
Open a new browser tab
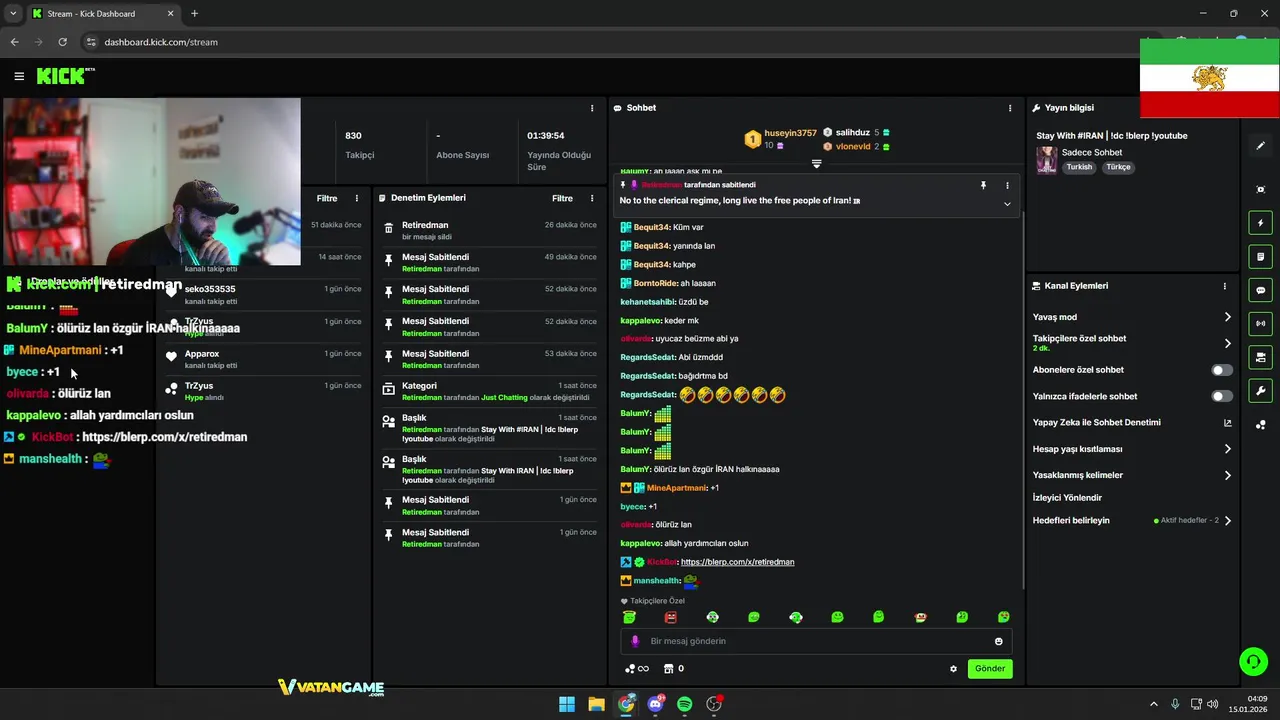(194, 13)
